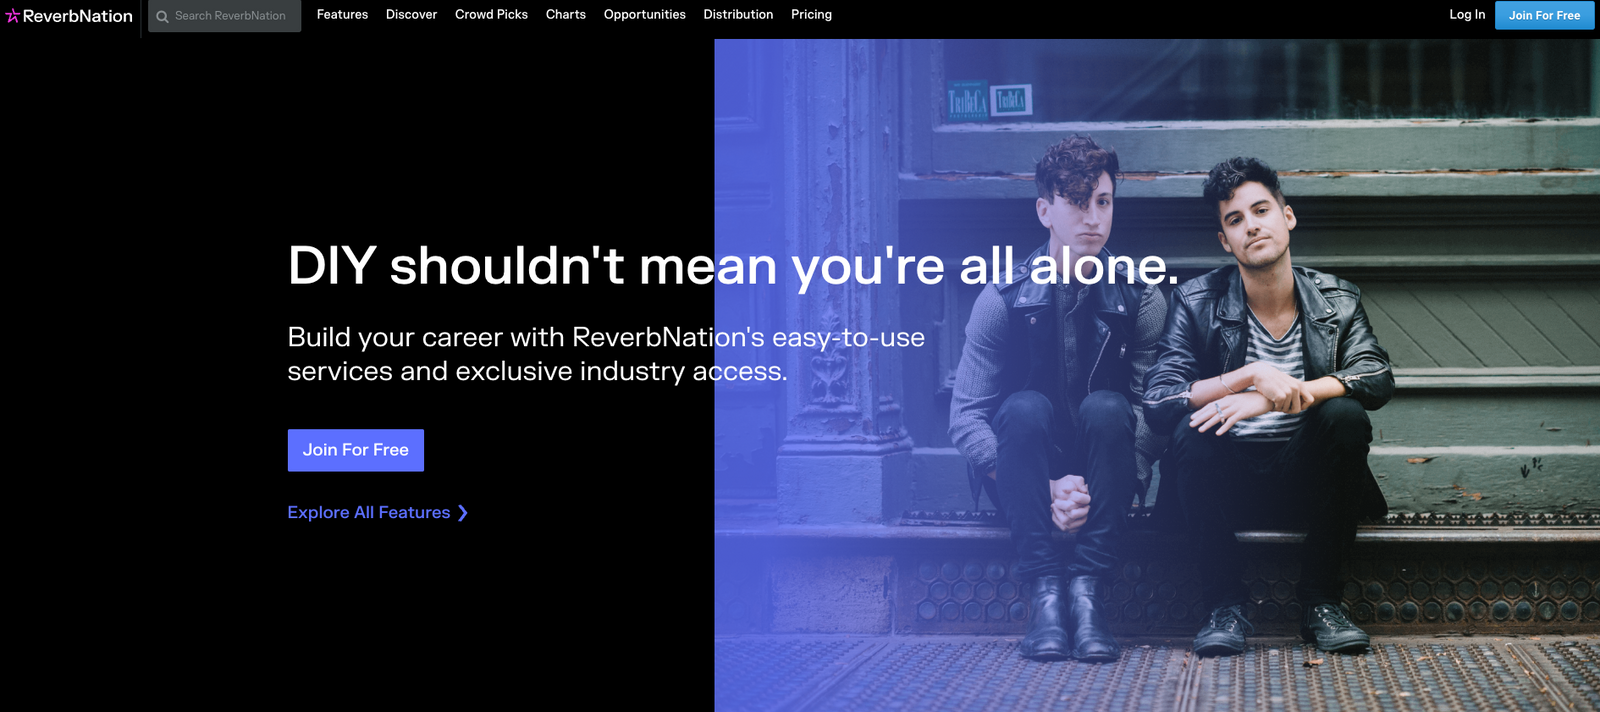Open the Charts page

pos(566,15)
